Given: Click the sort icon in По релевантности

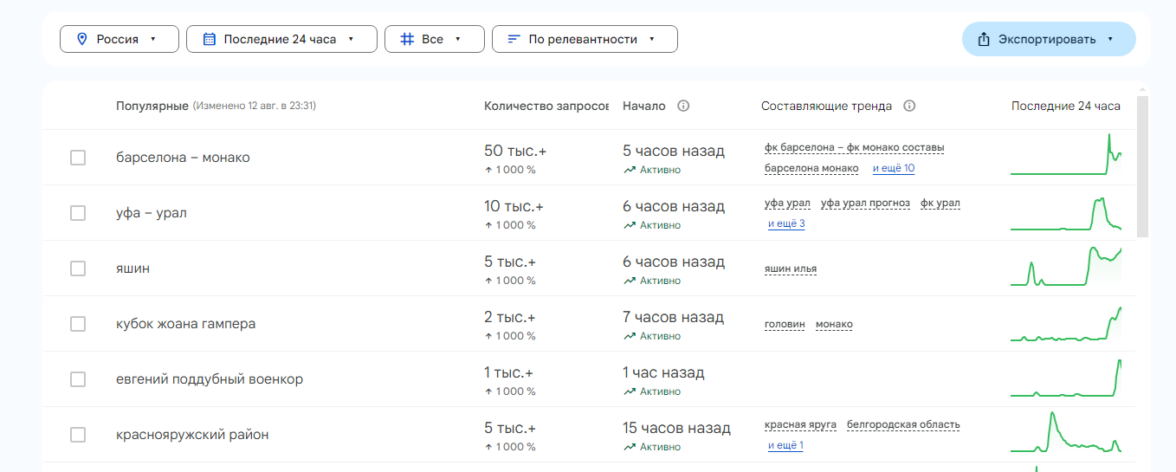Looking at the screenshot, I should tap(514, 39).
